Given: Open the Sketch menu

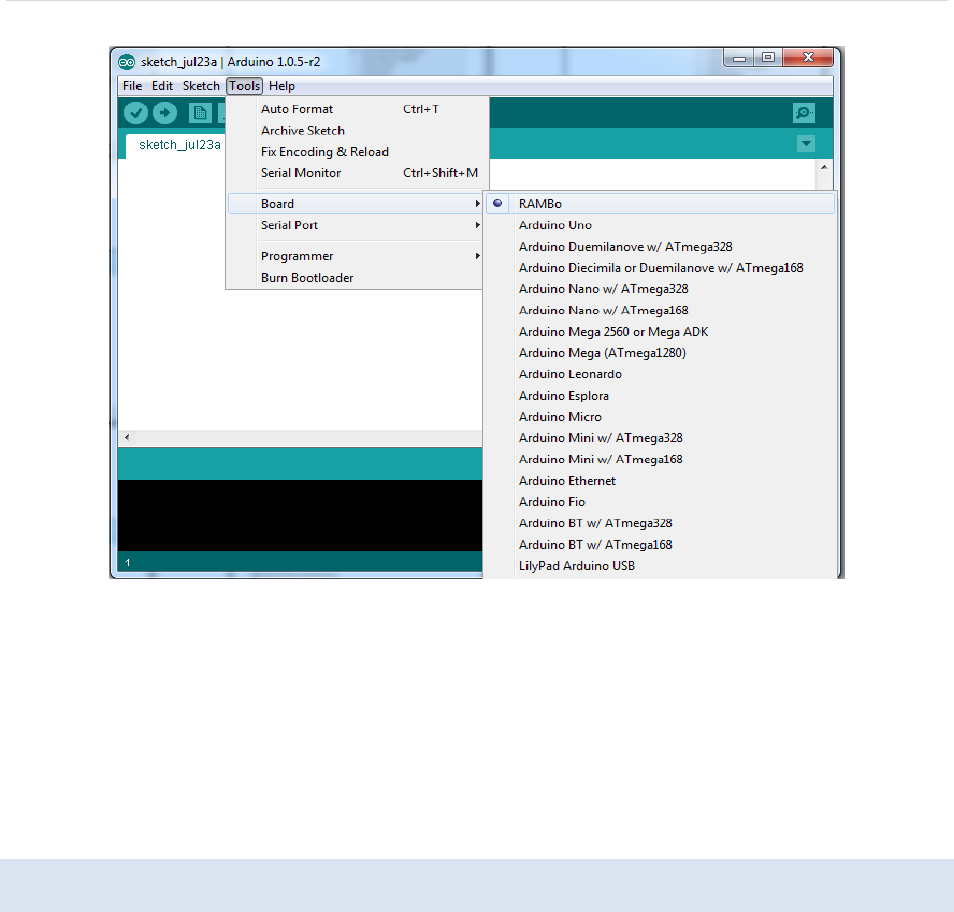Looking at the screenshot, I should click(x=201, y=86).
